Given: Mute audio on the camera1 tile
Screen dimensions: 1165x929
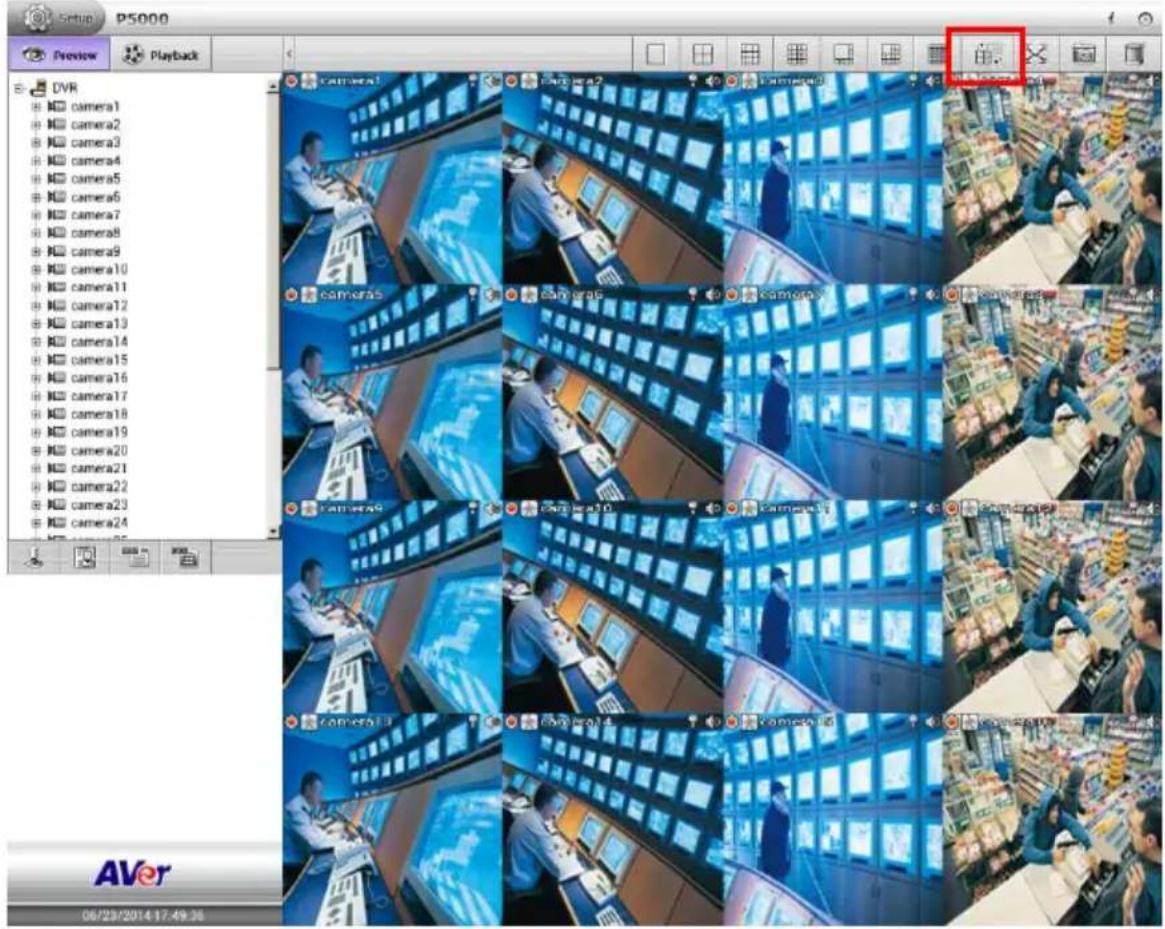Looking at the screenshot, I should (491, 80).
